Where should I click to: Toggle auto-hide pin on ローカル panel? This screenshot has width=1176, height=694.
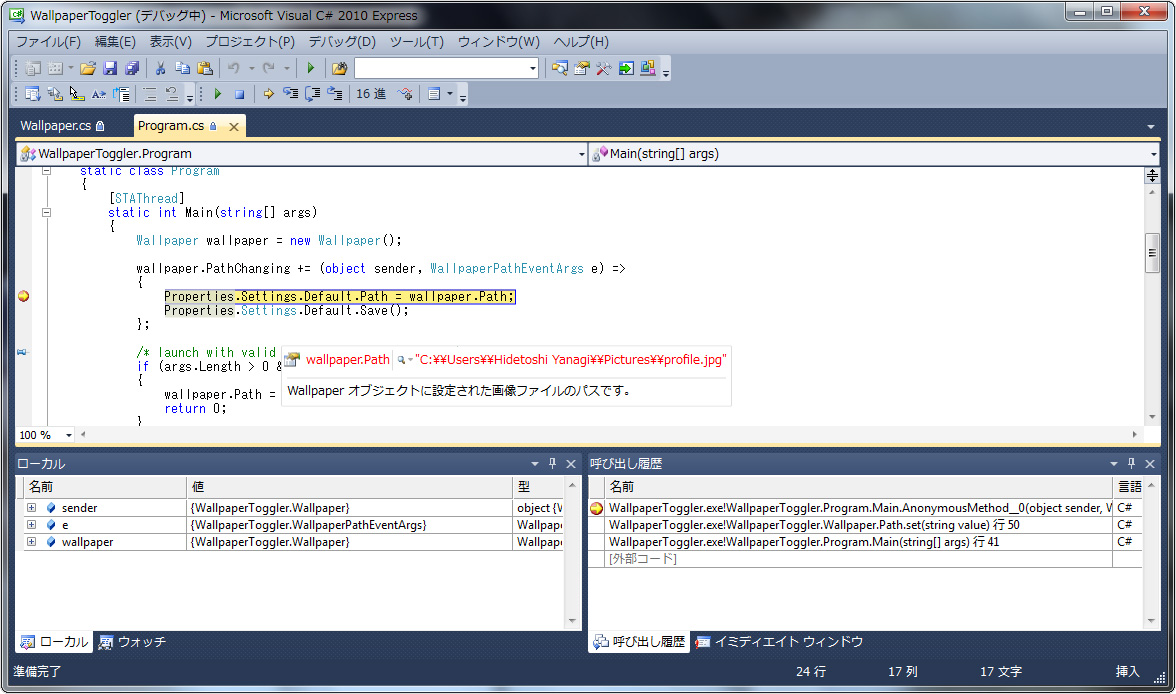[553, 464]
